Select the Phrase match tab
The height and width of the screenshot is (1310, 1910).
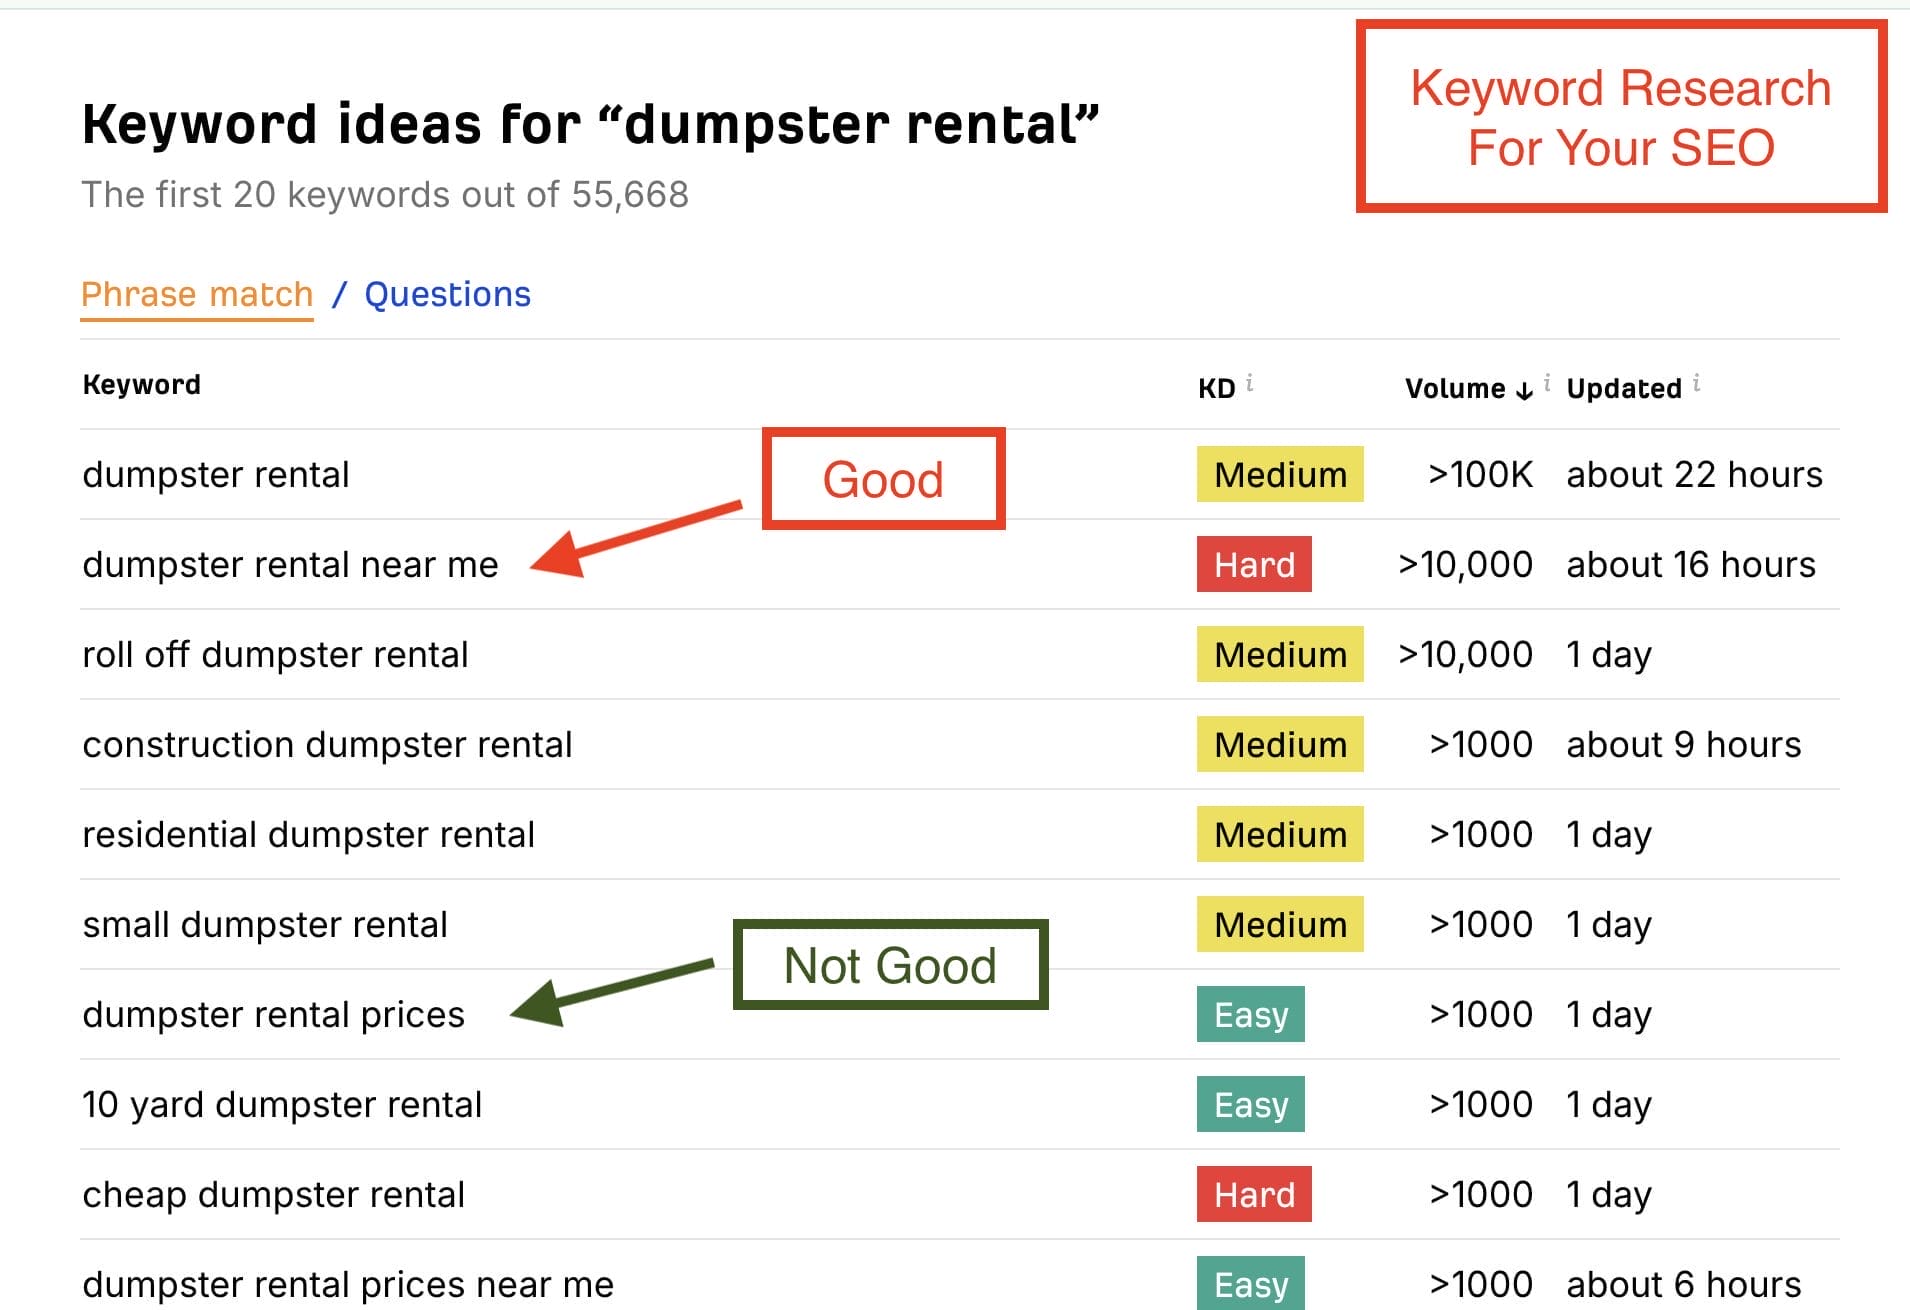click(x=197, y=294)
